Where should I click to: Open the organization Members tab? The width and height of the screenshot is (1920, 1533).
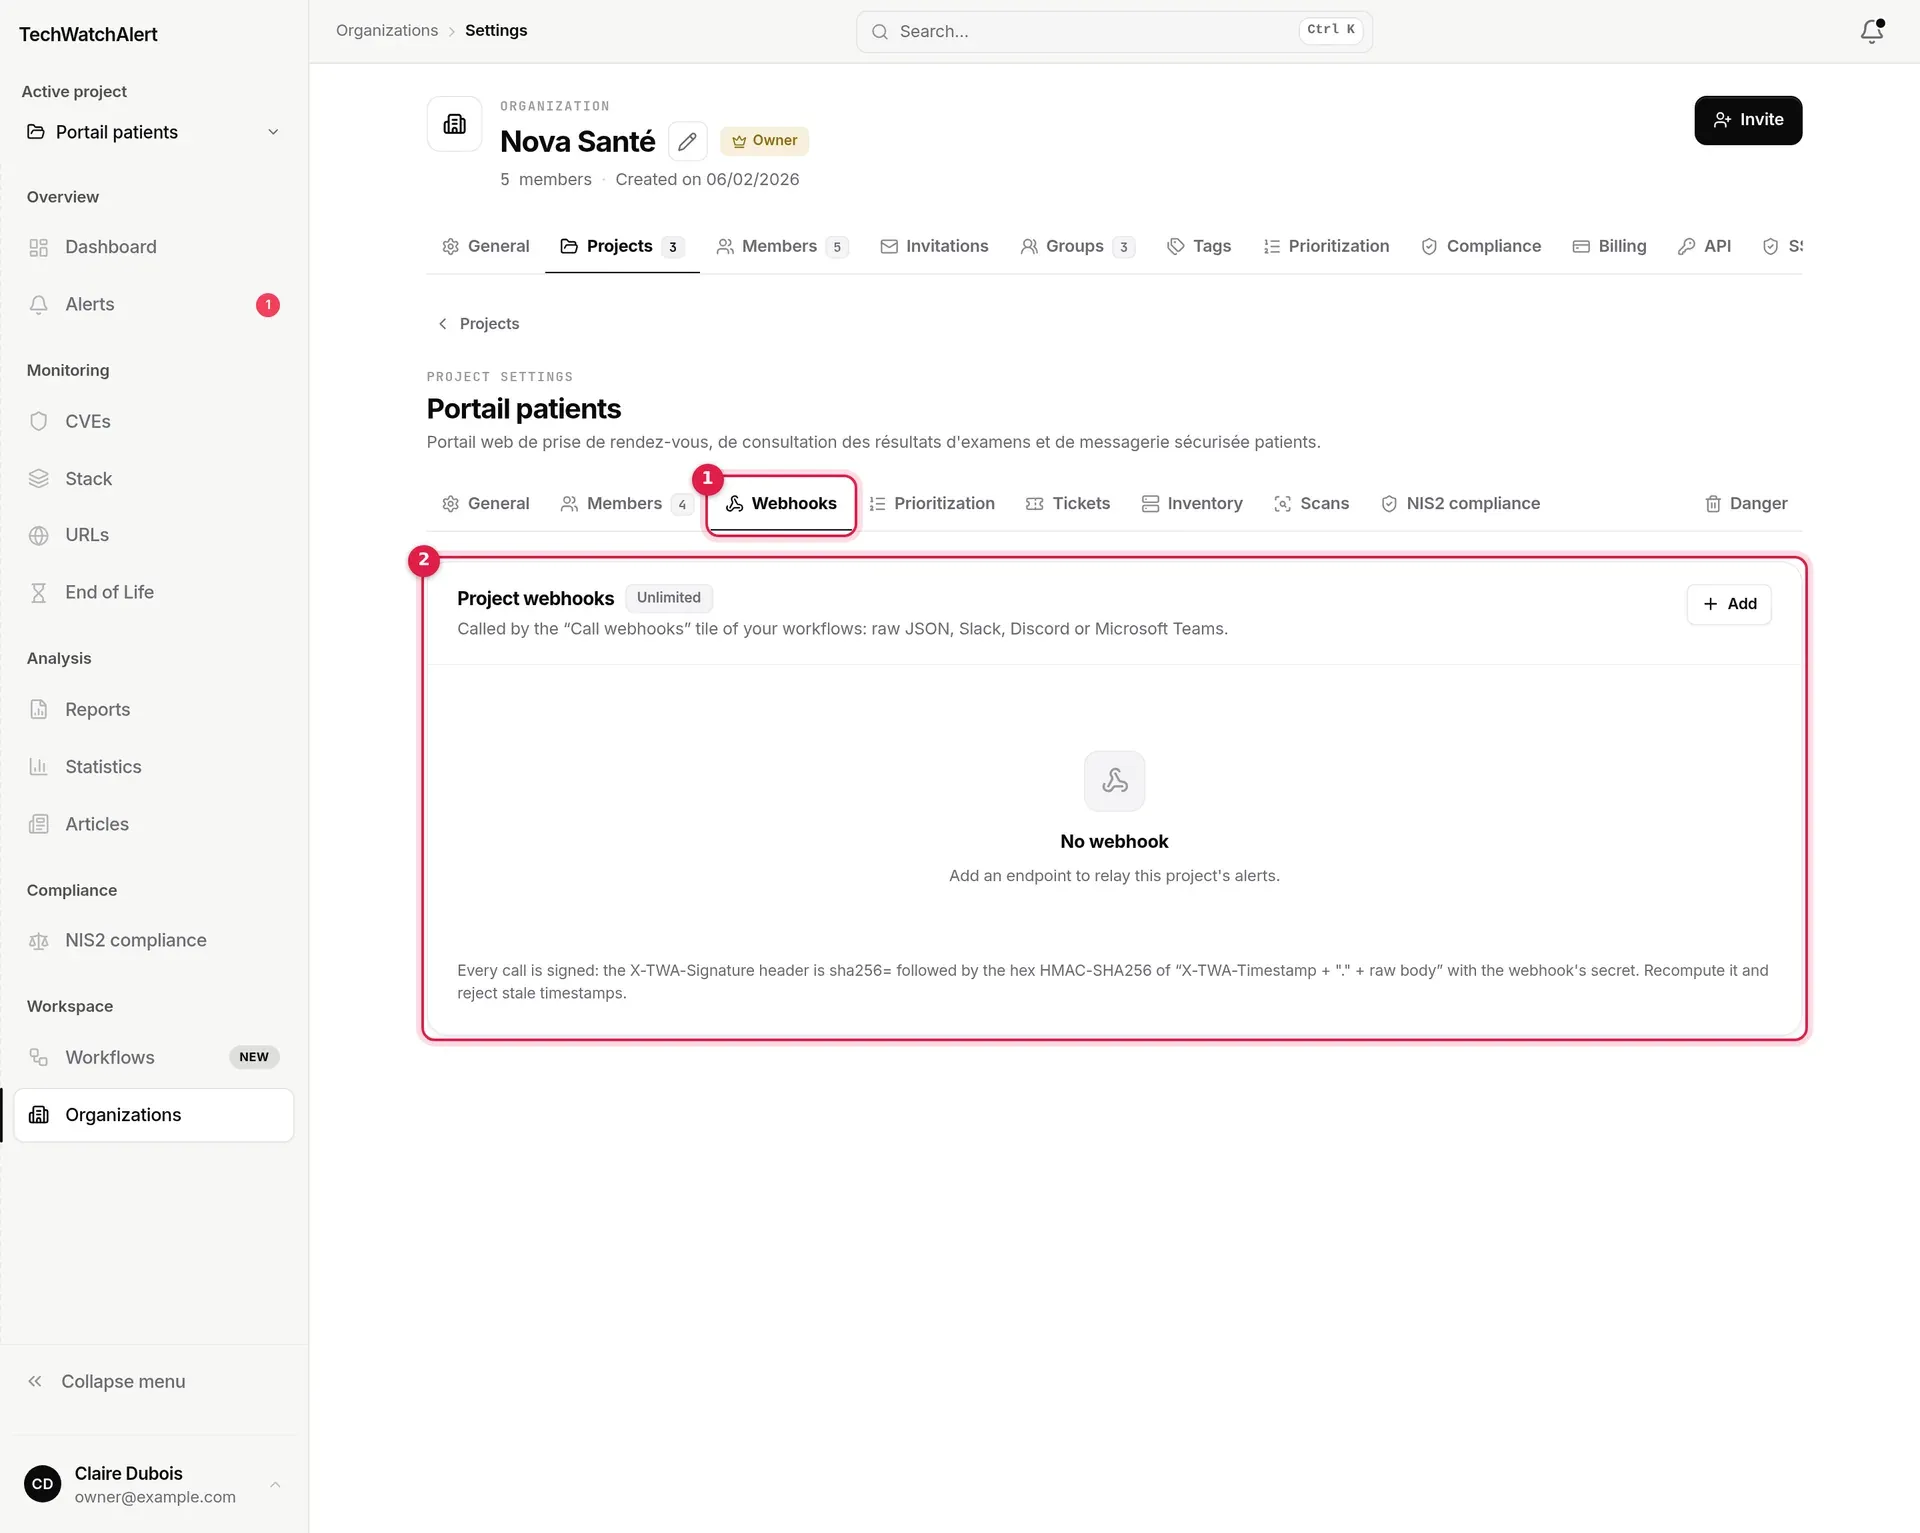pyautogui.click(x=783, y=246)
